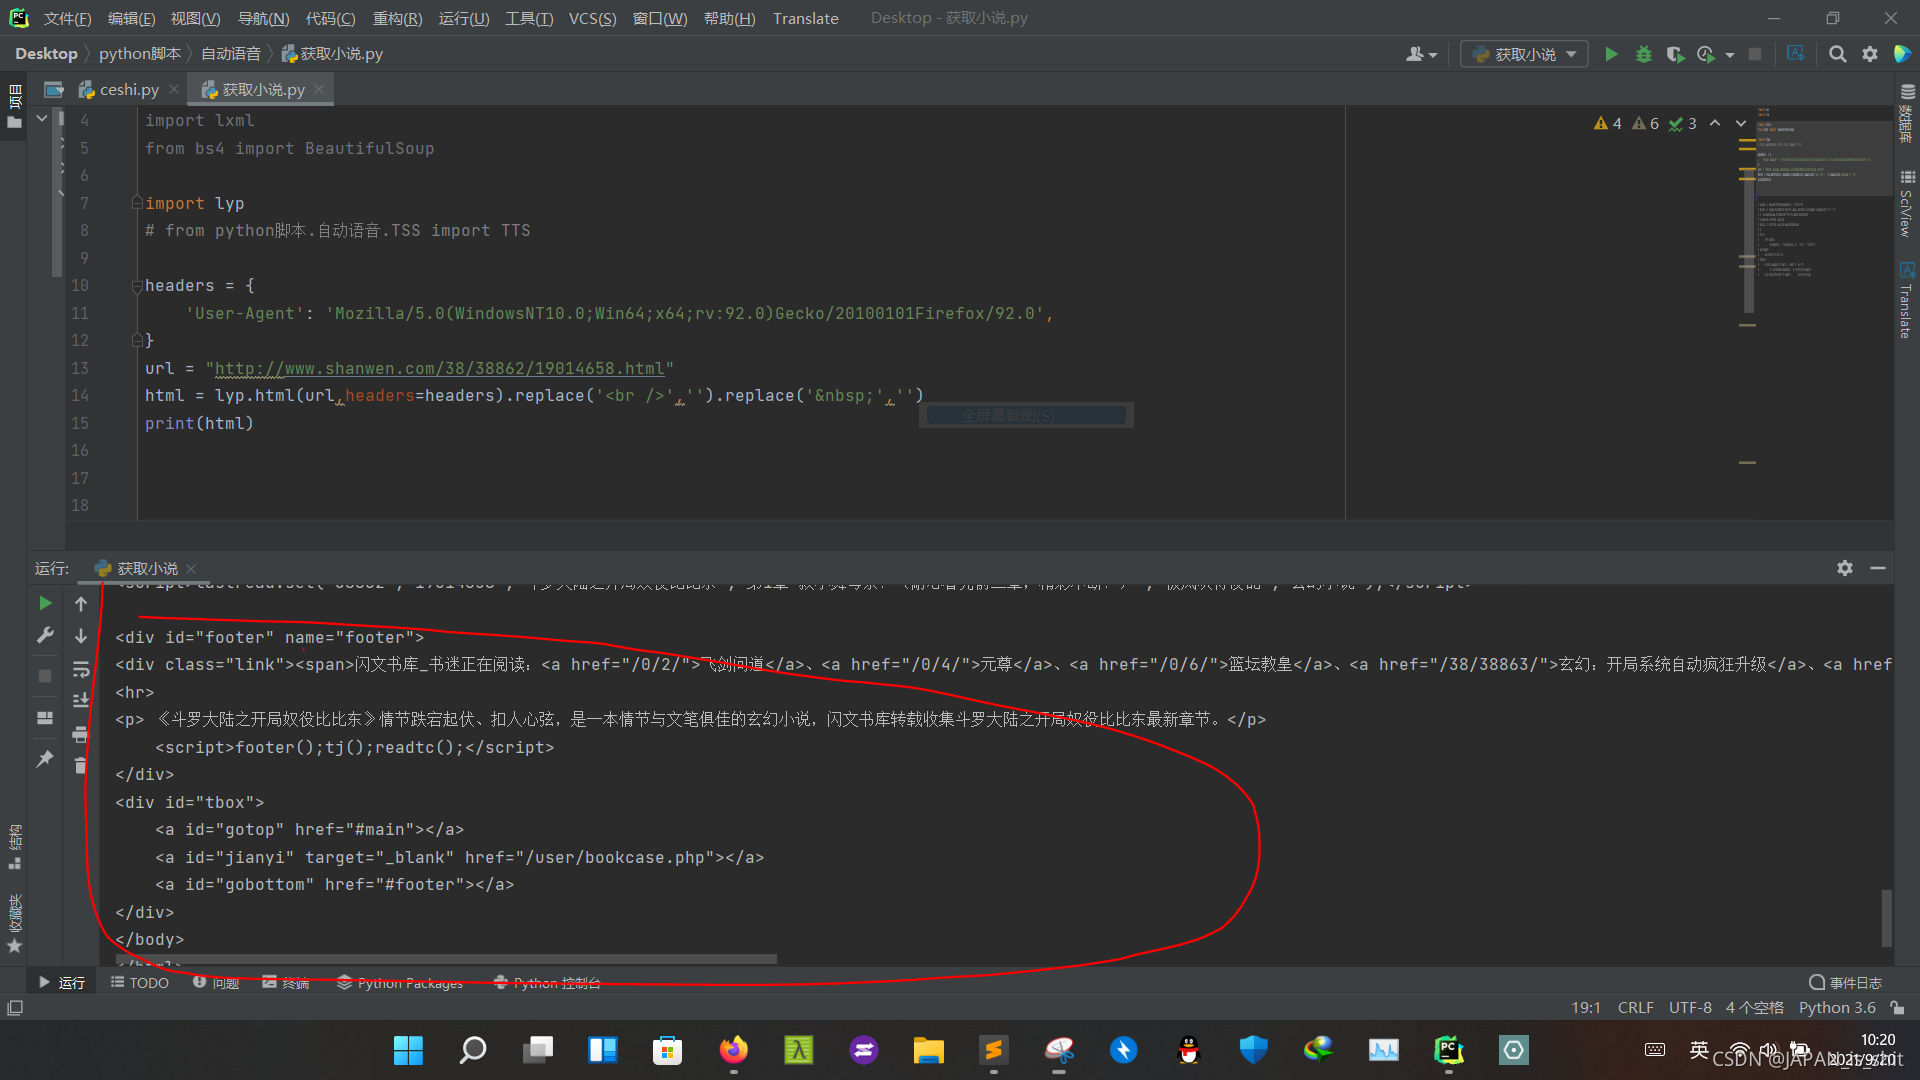1920x1080 pixels.
Task: Click cursor position 19:1 in status bar
Action: point(1586,1008)
